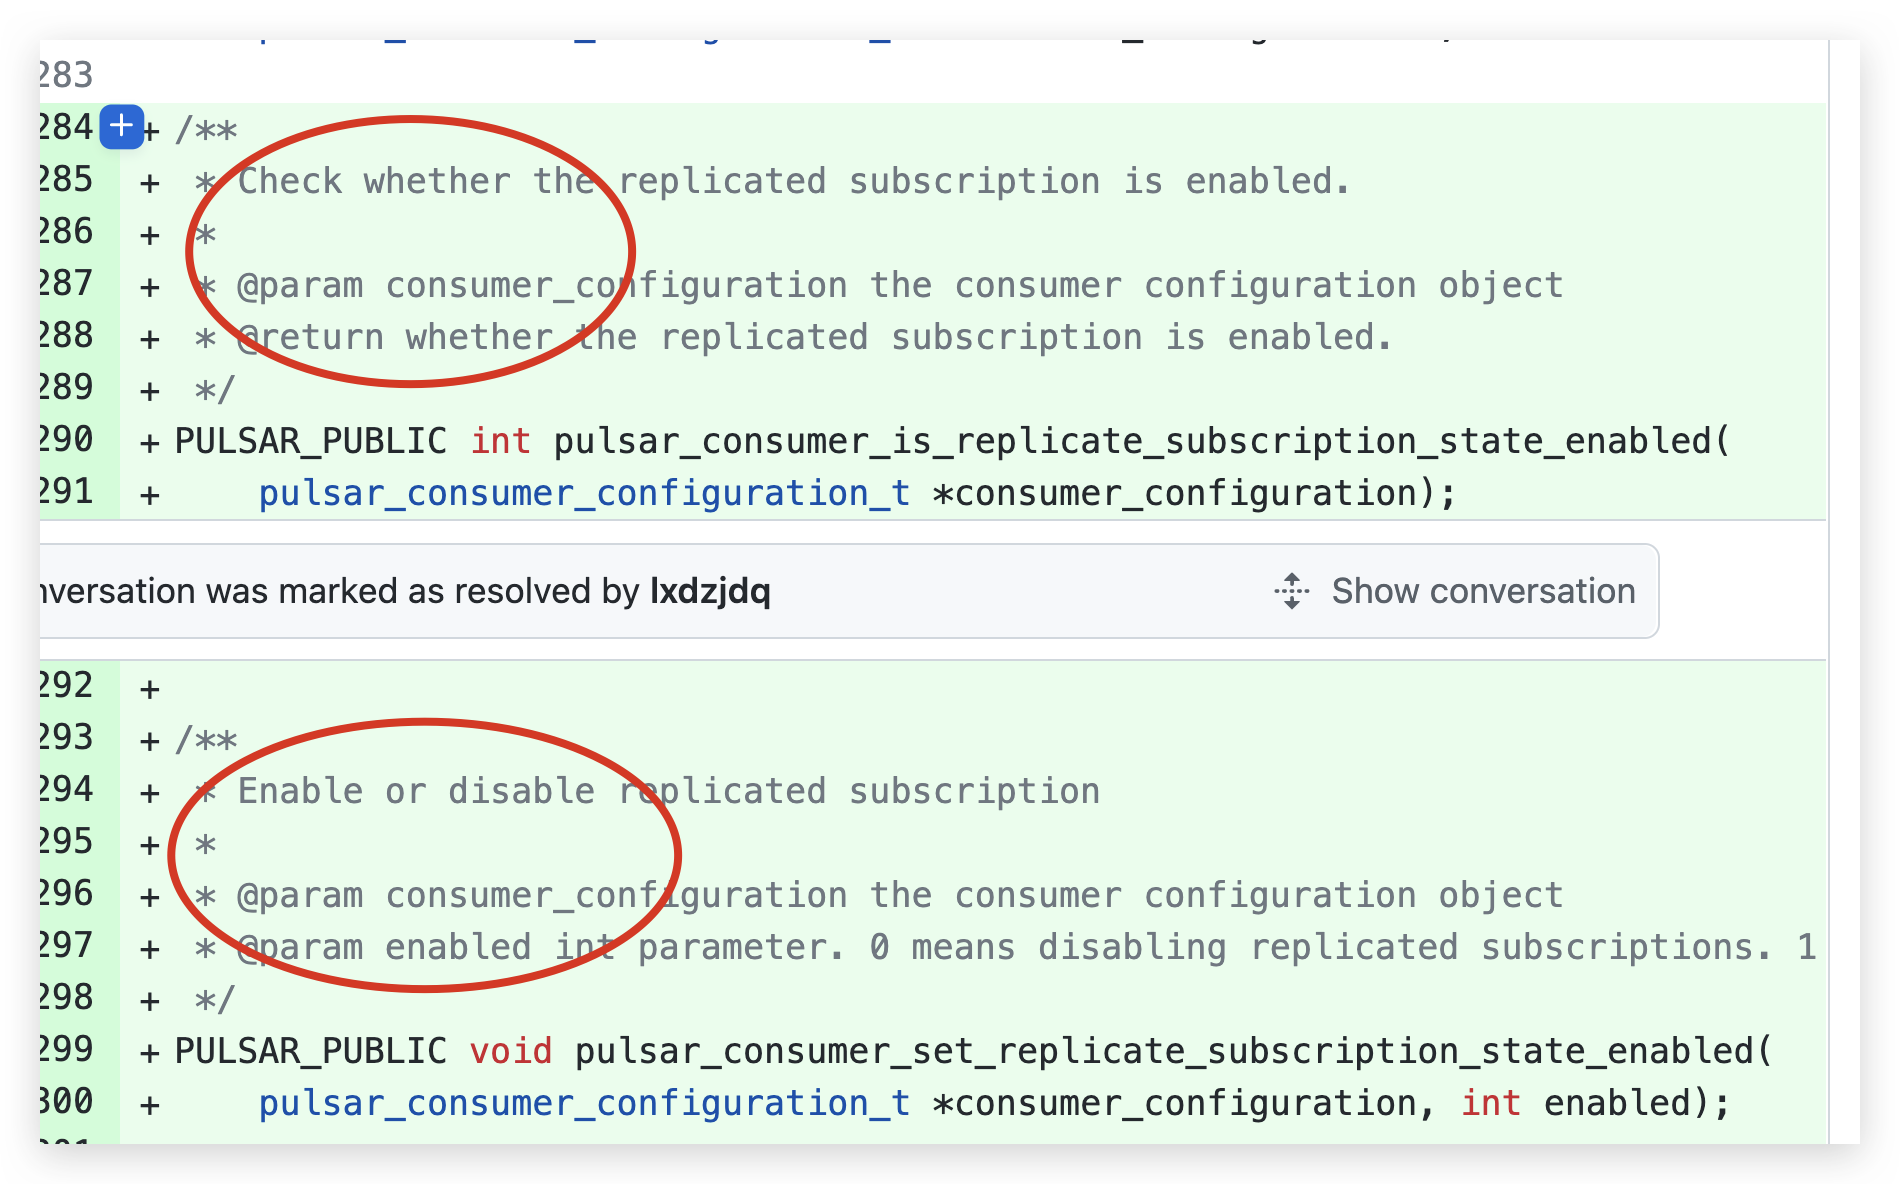
Task: Select line number 293 in the diff
Action: pyautogui.click(x=67, y=738)
